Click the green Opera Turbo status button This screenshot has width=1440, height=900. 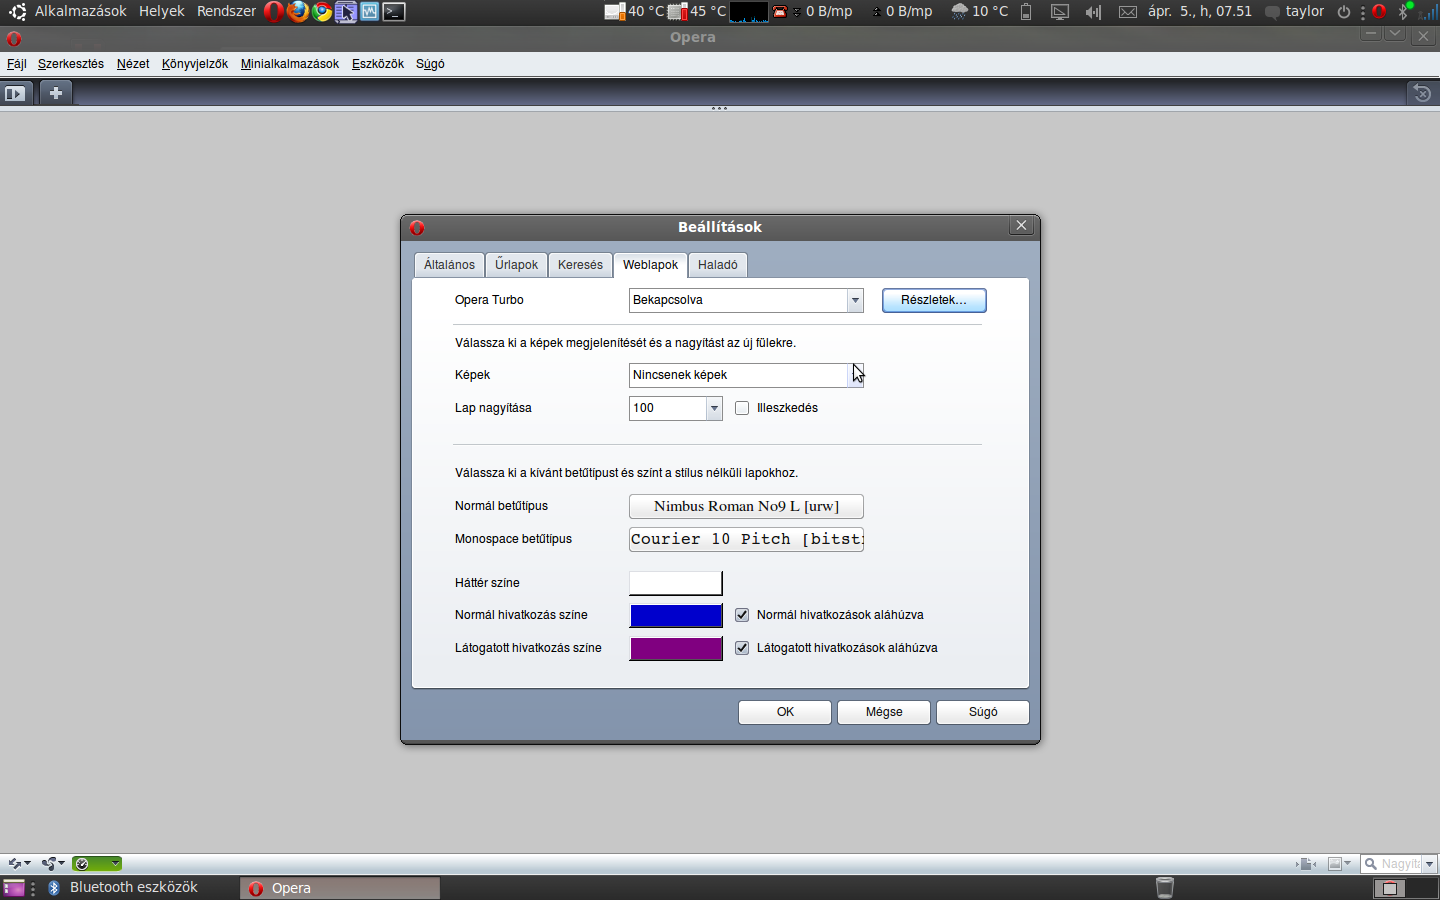click(x=97, y=864)
